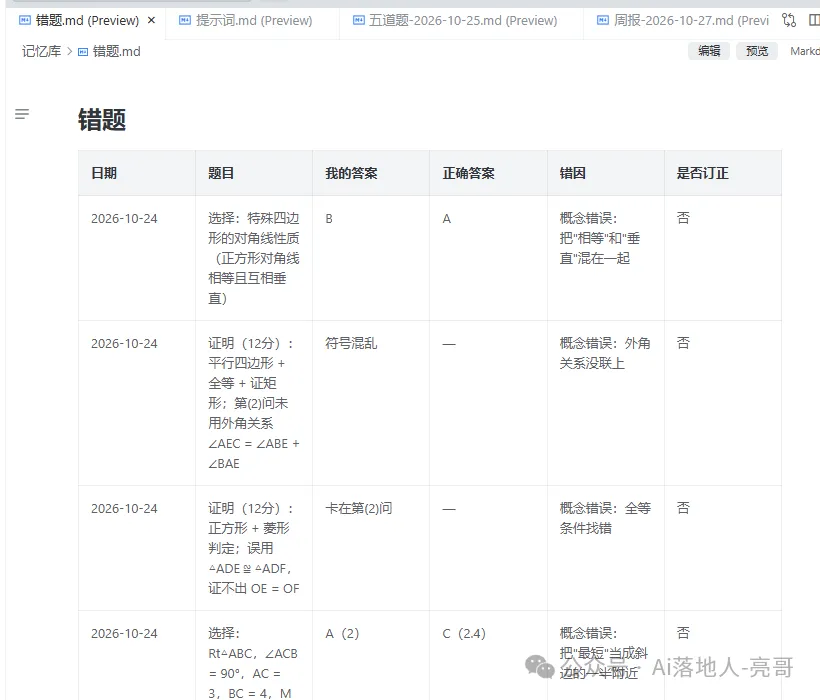Click the date in the Rt△ABC row
Screen dimensions: 820x700
[124, 634]
